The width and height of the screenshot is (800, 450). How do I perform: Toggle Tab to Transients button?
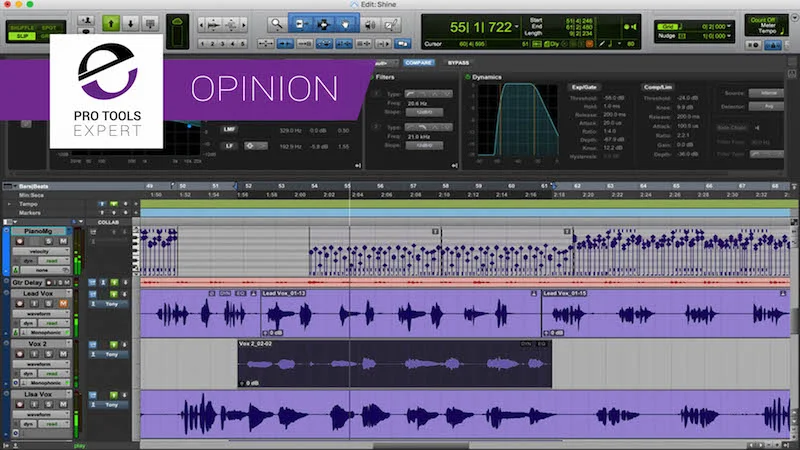click(285, 44)
